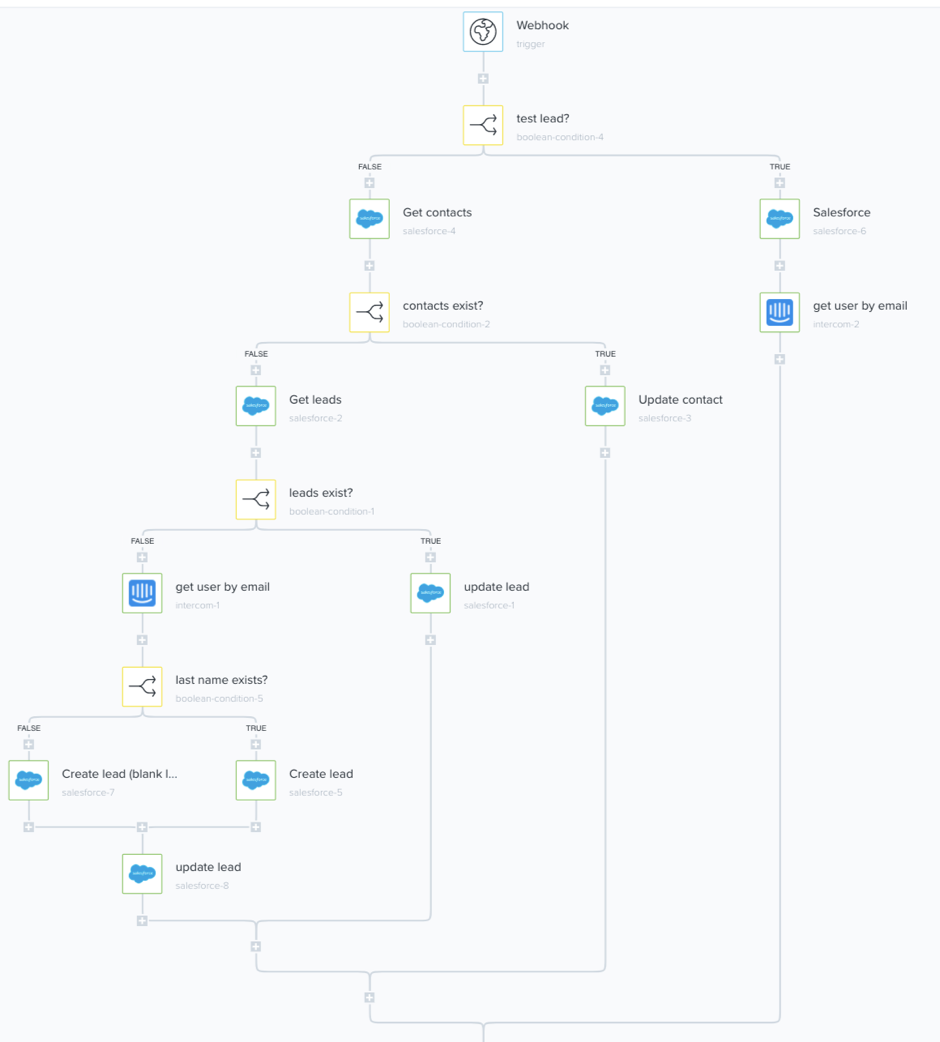Add step under FALSE branch of last name exists?
The image size is (940, 1042).
(x=29, y=744)
